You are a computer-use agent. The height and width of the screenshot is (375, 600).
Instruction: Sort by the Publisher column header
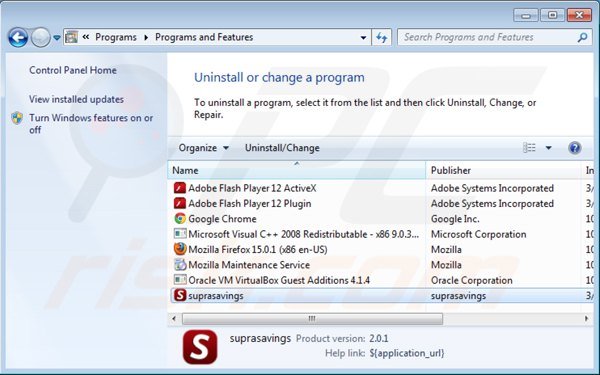[503, 170]
